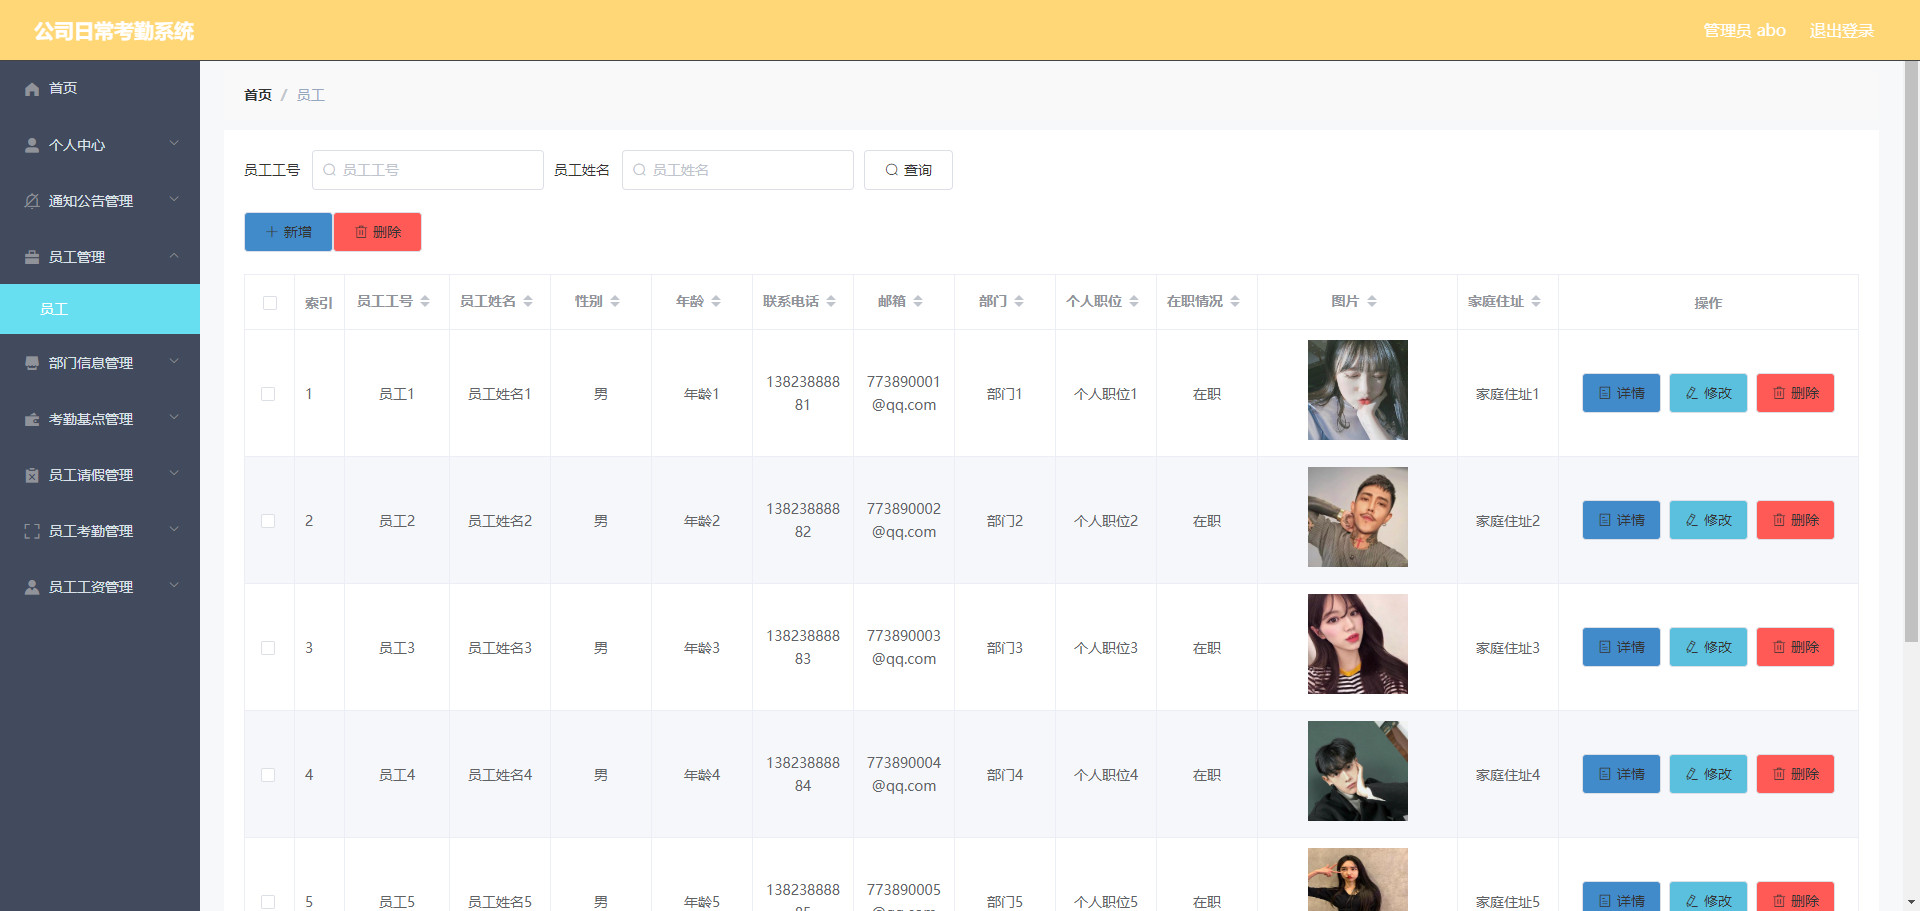The width and height of the screenshot is (1920, 911).
Task: Click 详情 button for 员工1
Action: point(1621,393)
